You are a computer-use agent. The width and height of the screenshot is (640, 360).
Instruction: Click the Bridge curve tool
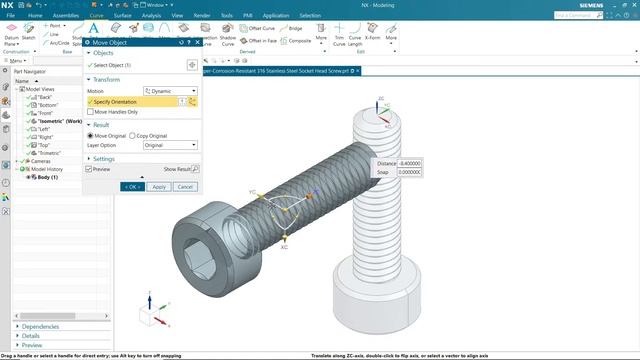(291, 28)
